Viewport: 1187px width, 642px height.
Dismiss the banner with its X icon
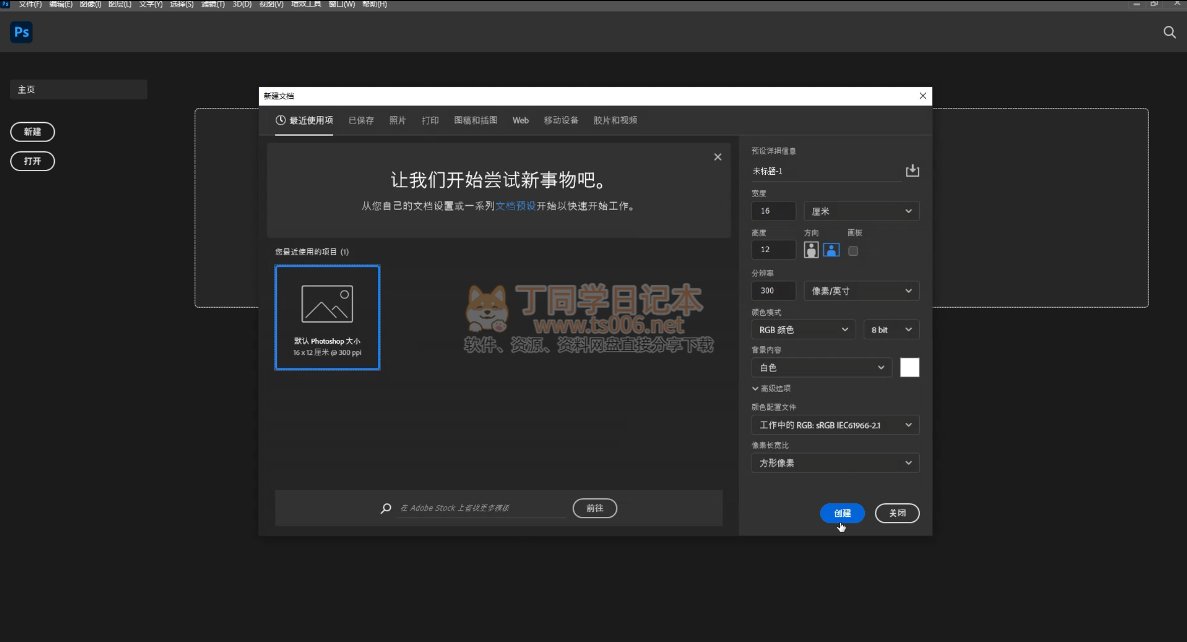coord(717,157)
